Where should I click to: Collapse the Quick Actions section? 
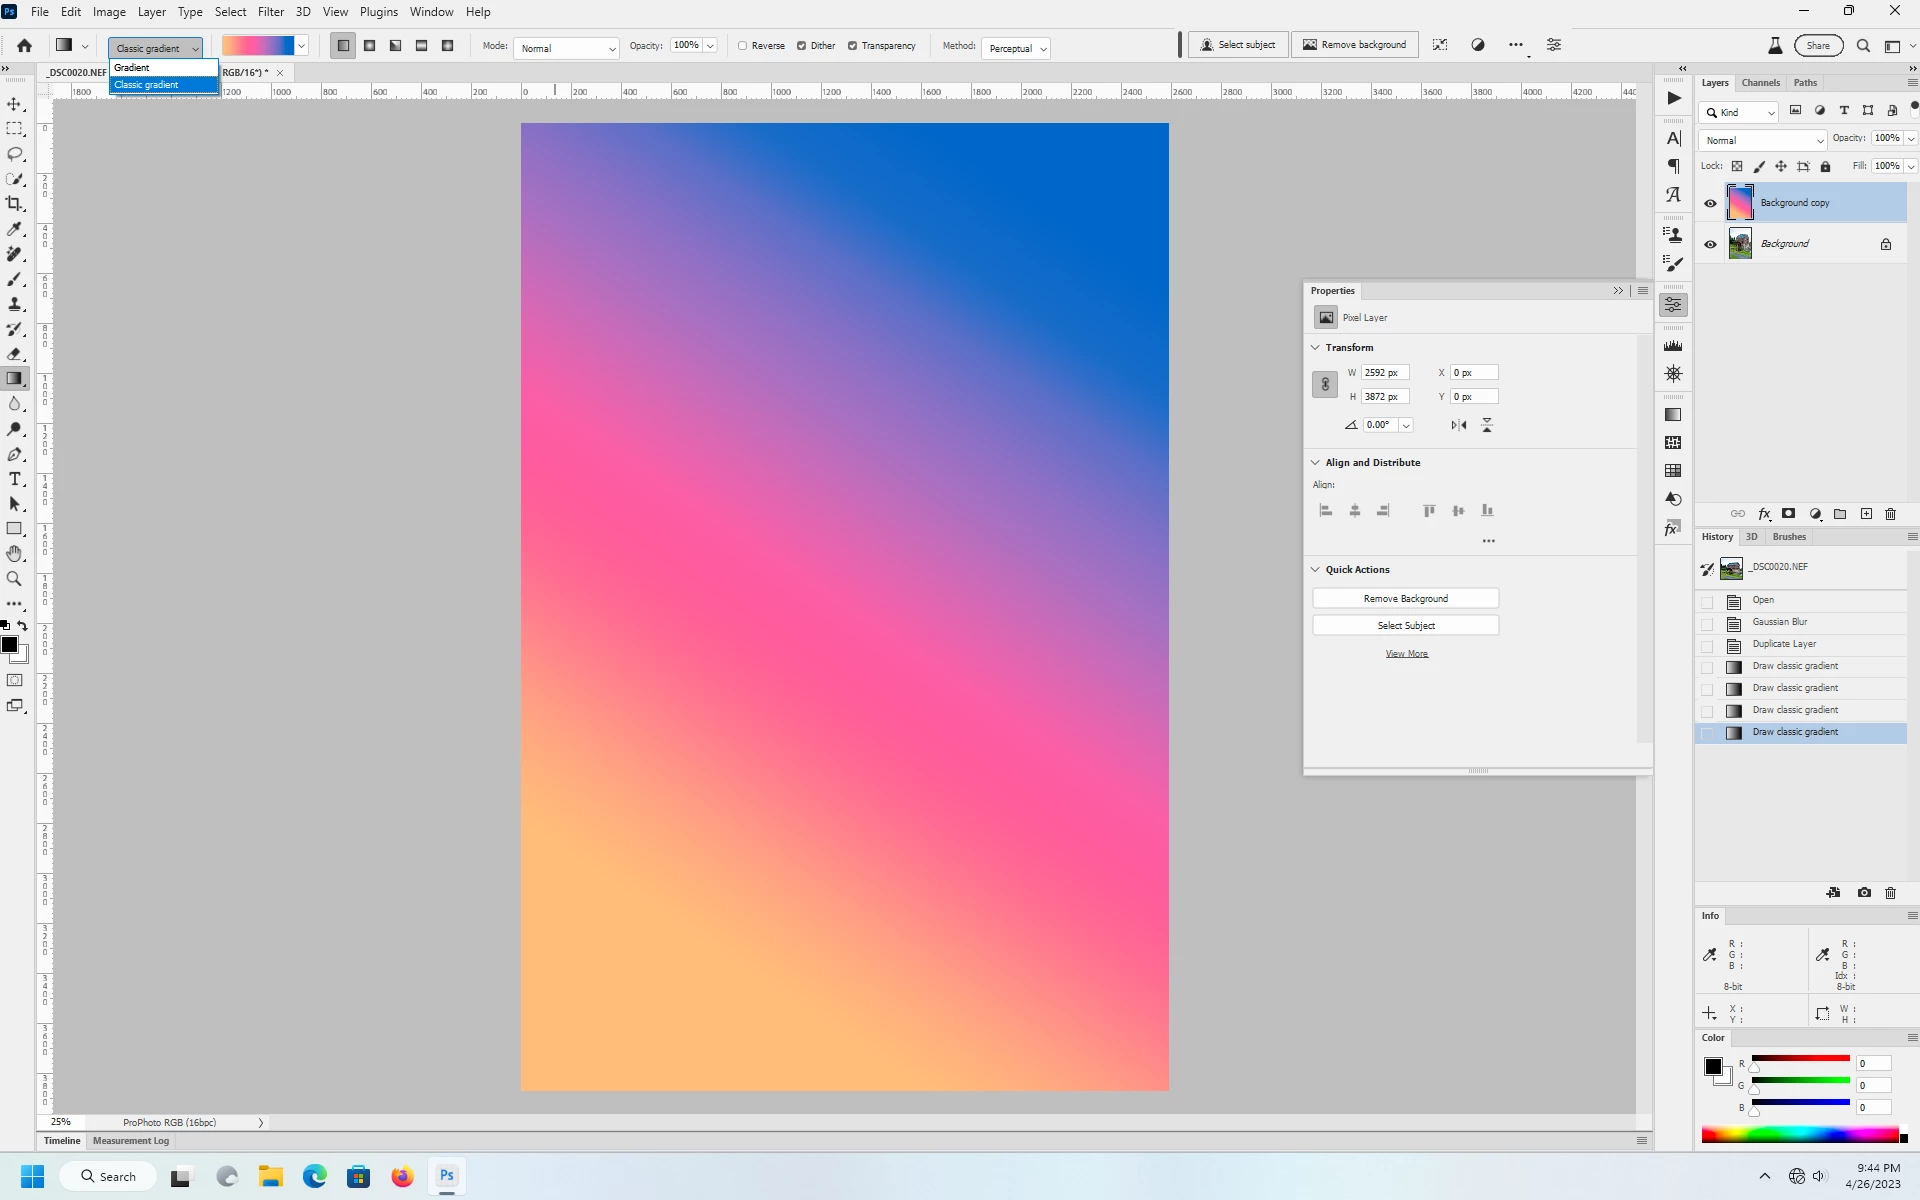pyautogui.click(x=1316, y=570)
